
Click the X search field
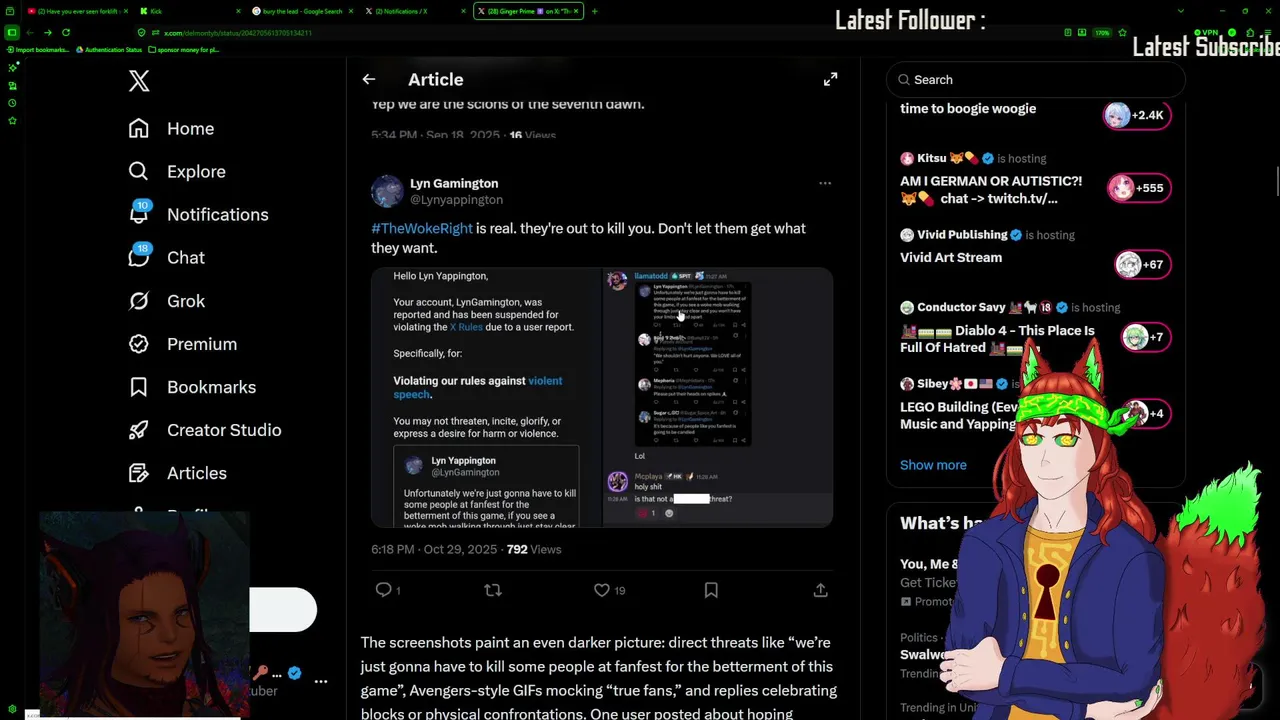(1036, 79)
